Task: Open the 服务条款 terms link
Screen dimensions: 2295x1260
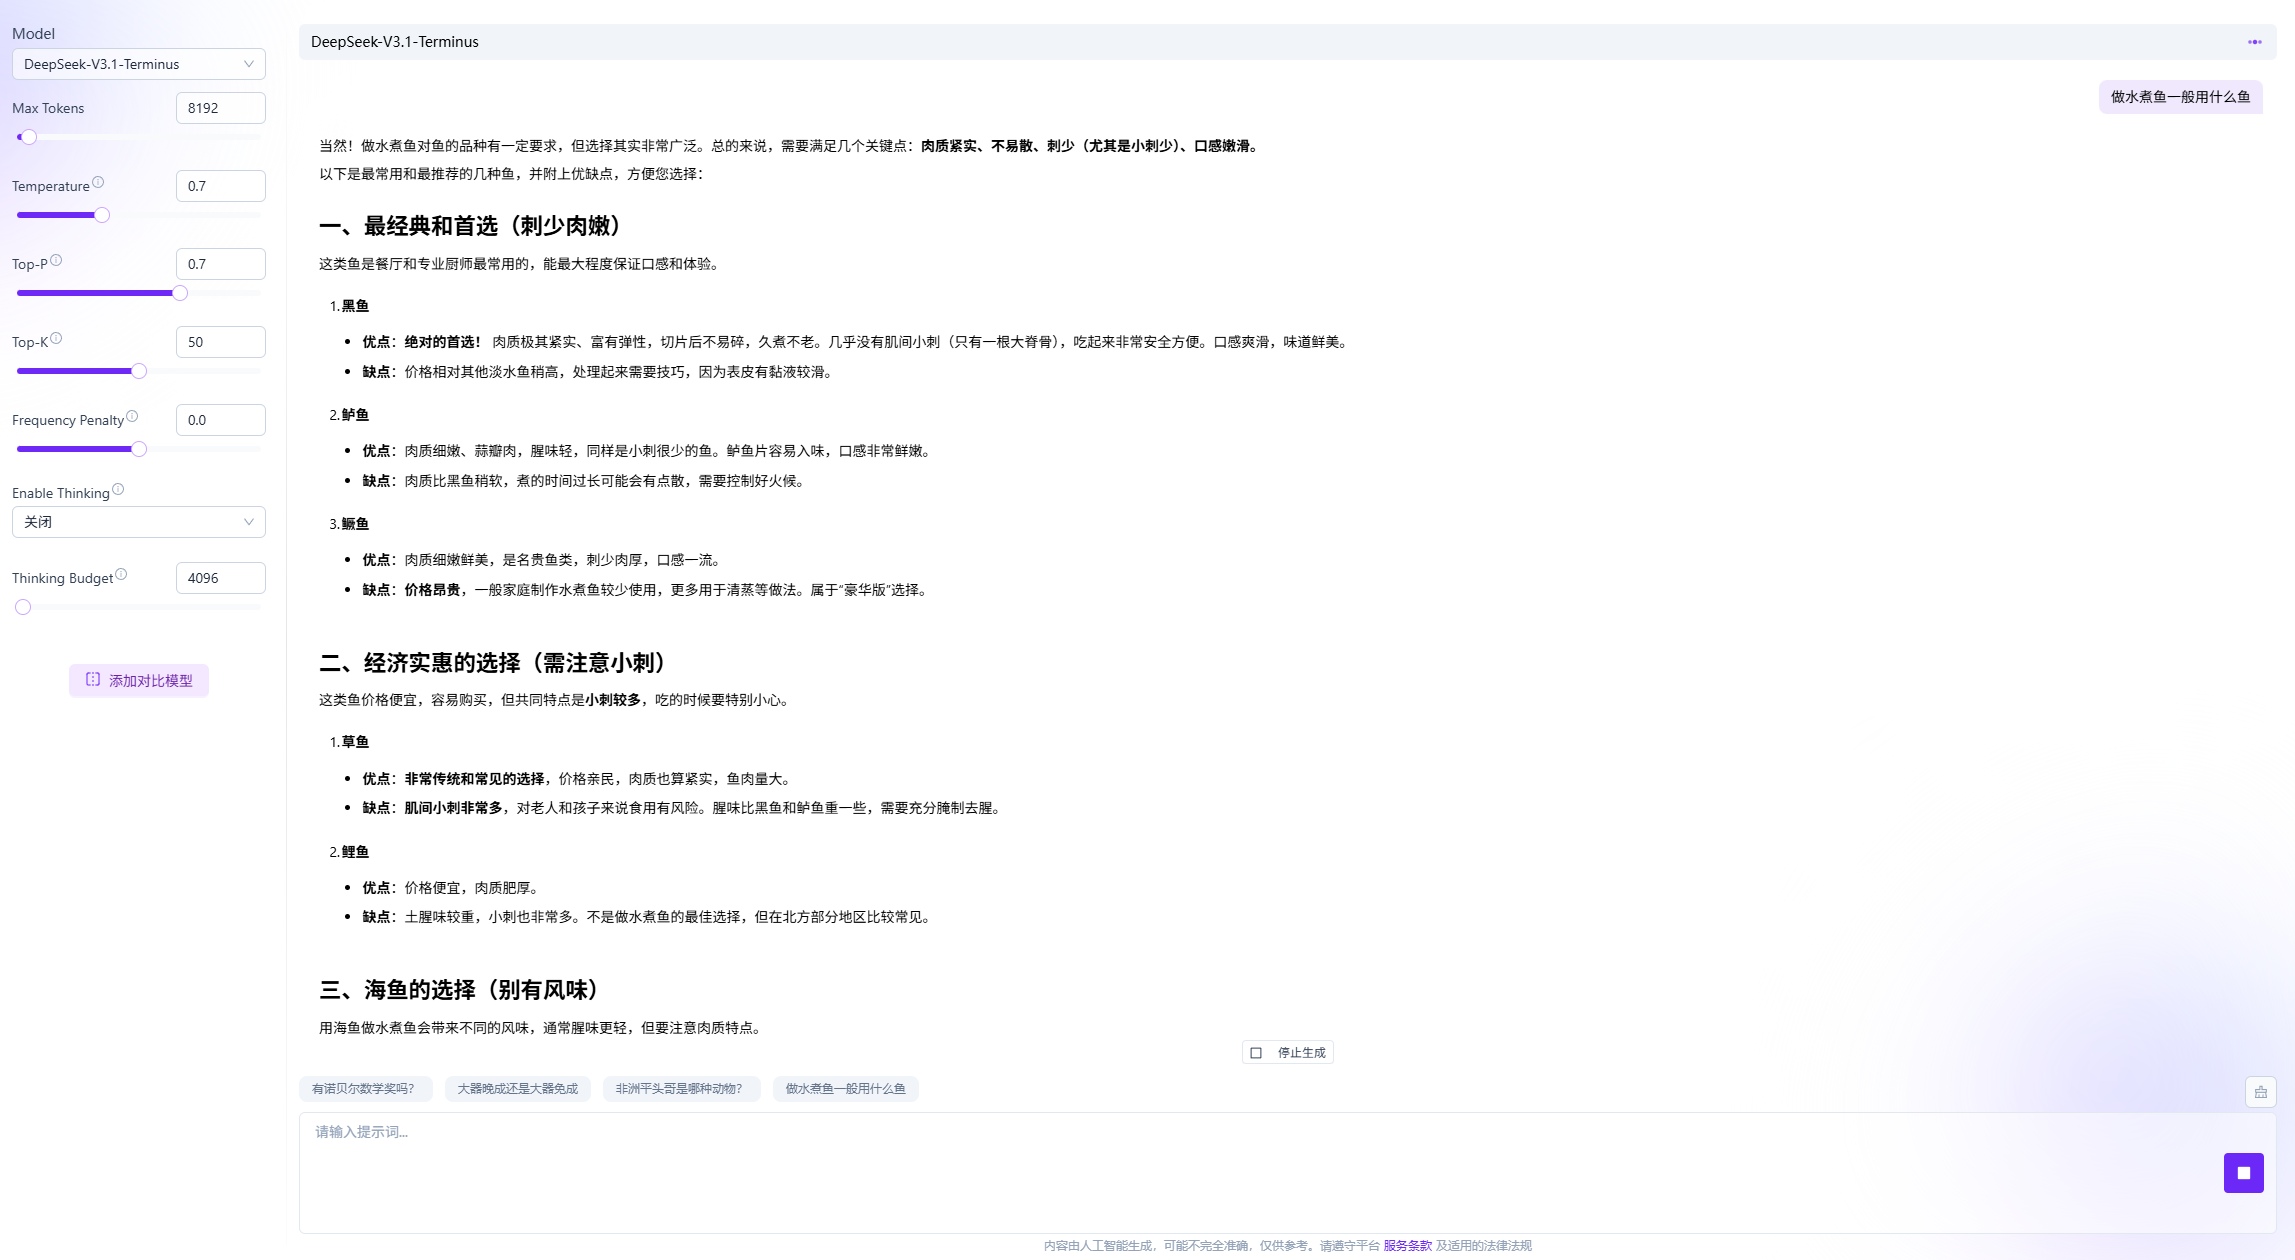Action: tap(1407, 1246)
